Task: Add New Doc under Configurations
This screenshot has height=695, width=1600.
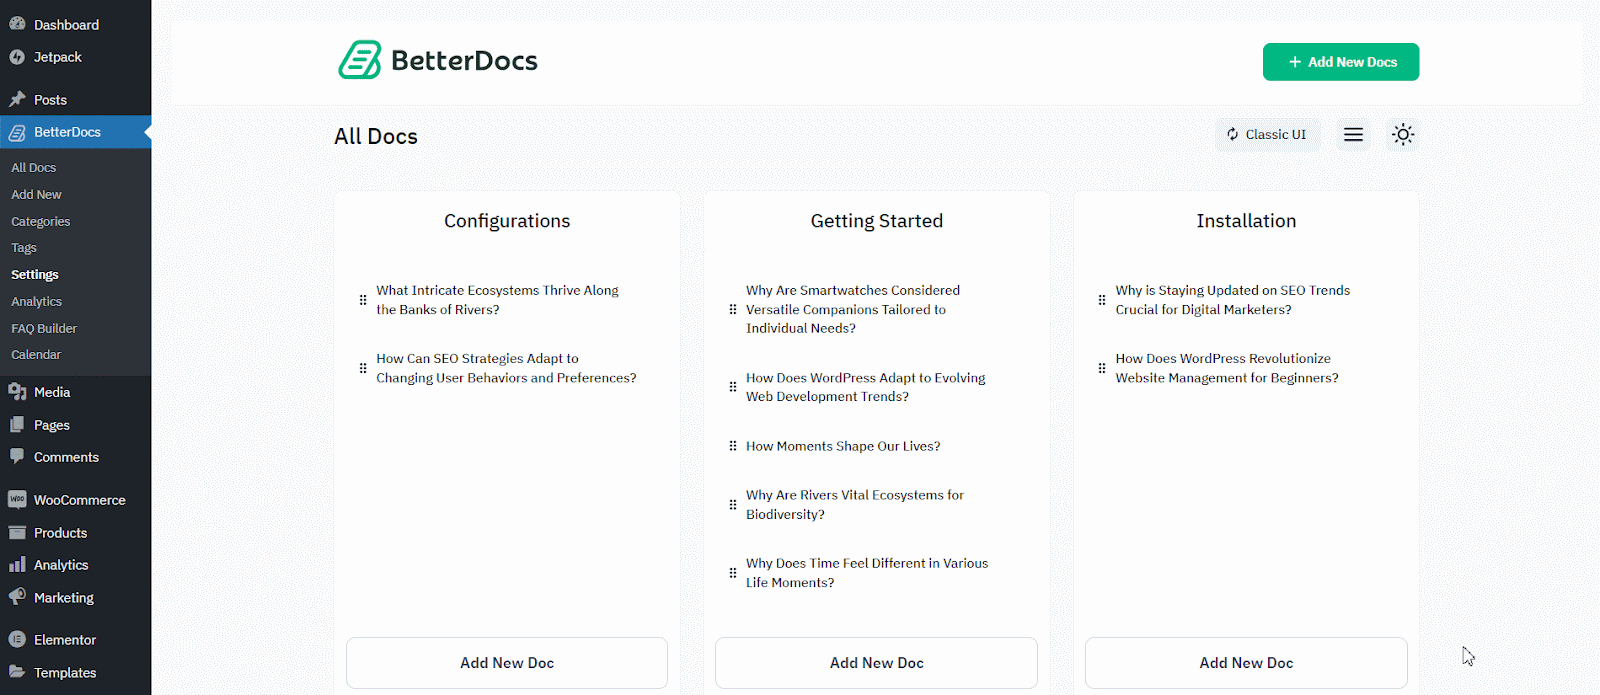Action: pos(507,663)
